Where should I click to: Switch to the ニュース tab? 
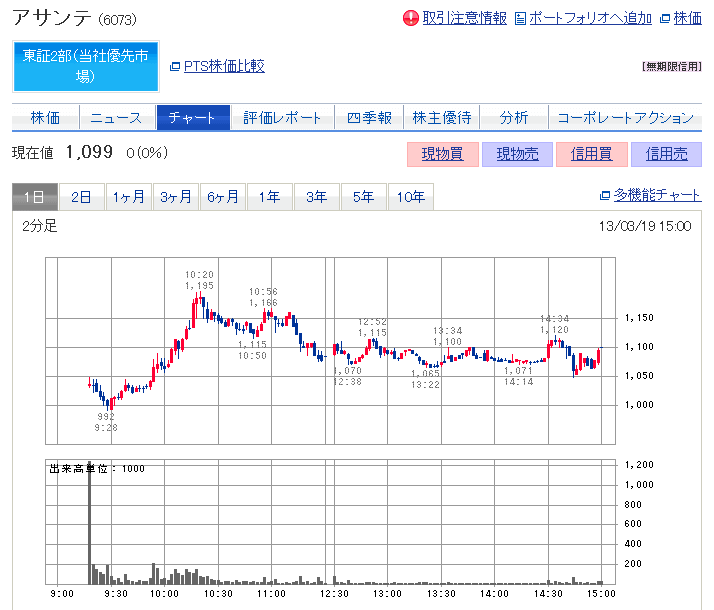[x=116, y=118]
